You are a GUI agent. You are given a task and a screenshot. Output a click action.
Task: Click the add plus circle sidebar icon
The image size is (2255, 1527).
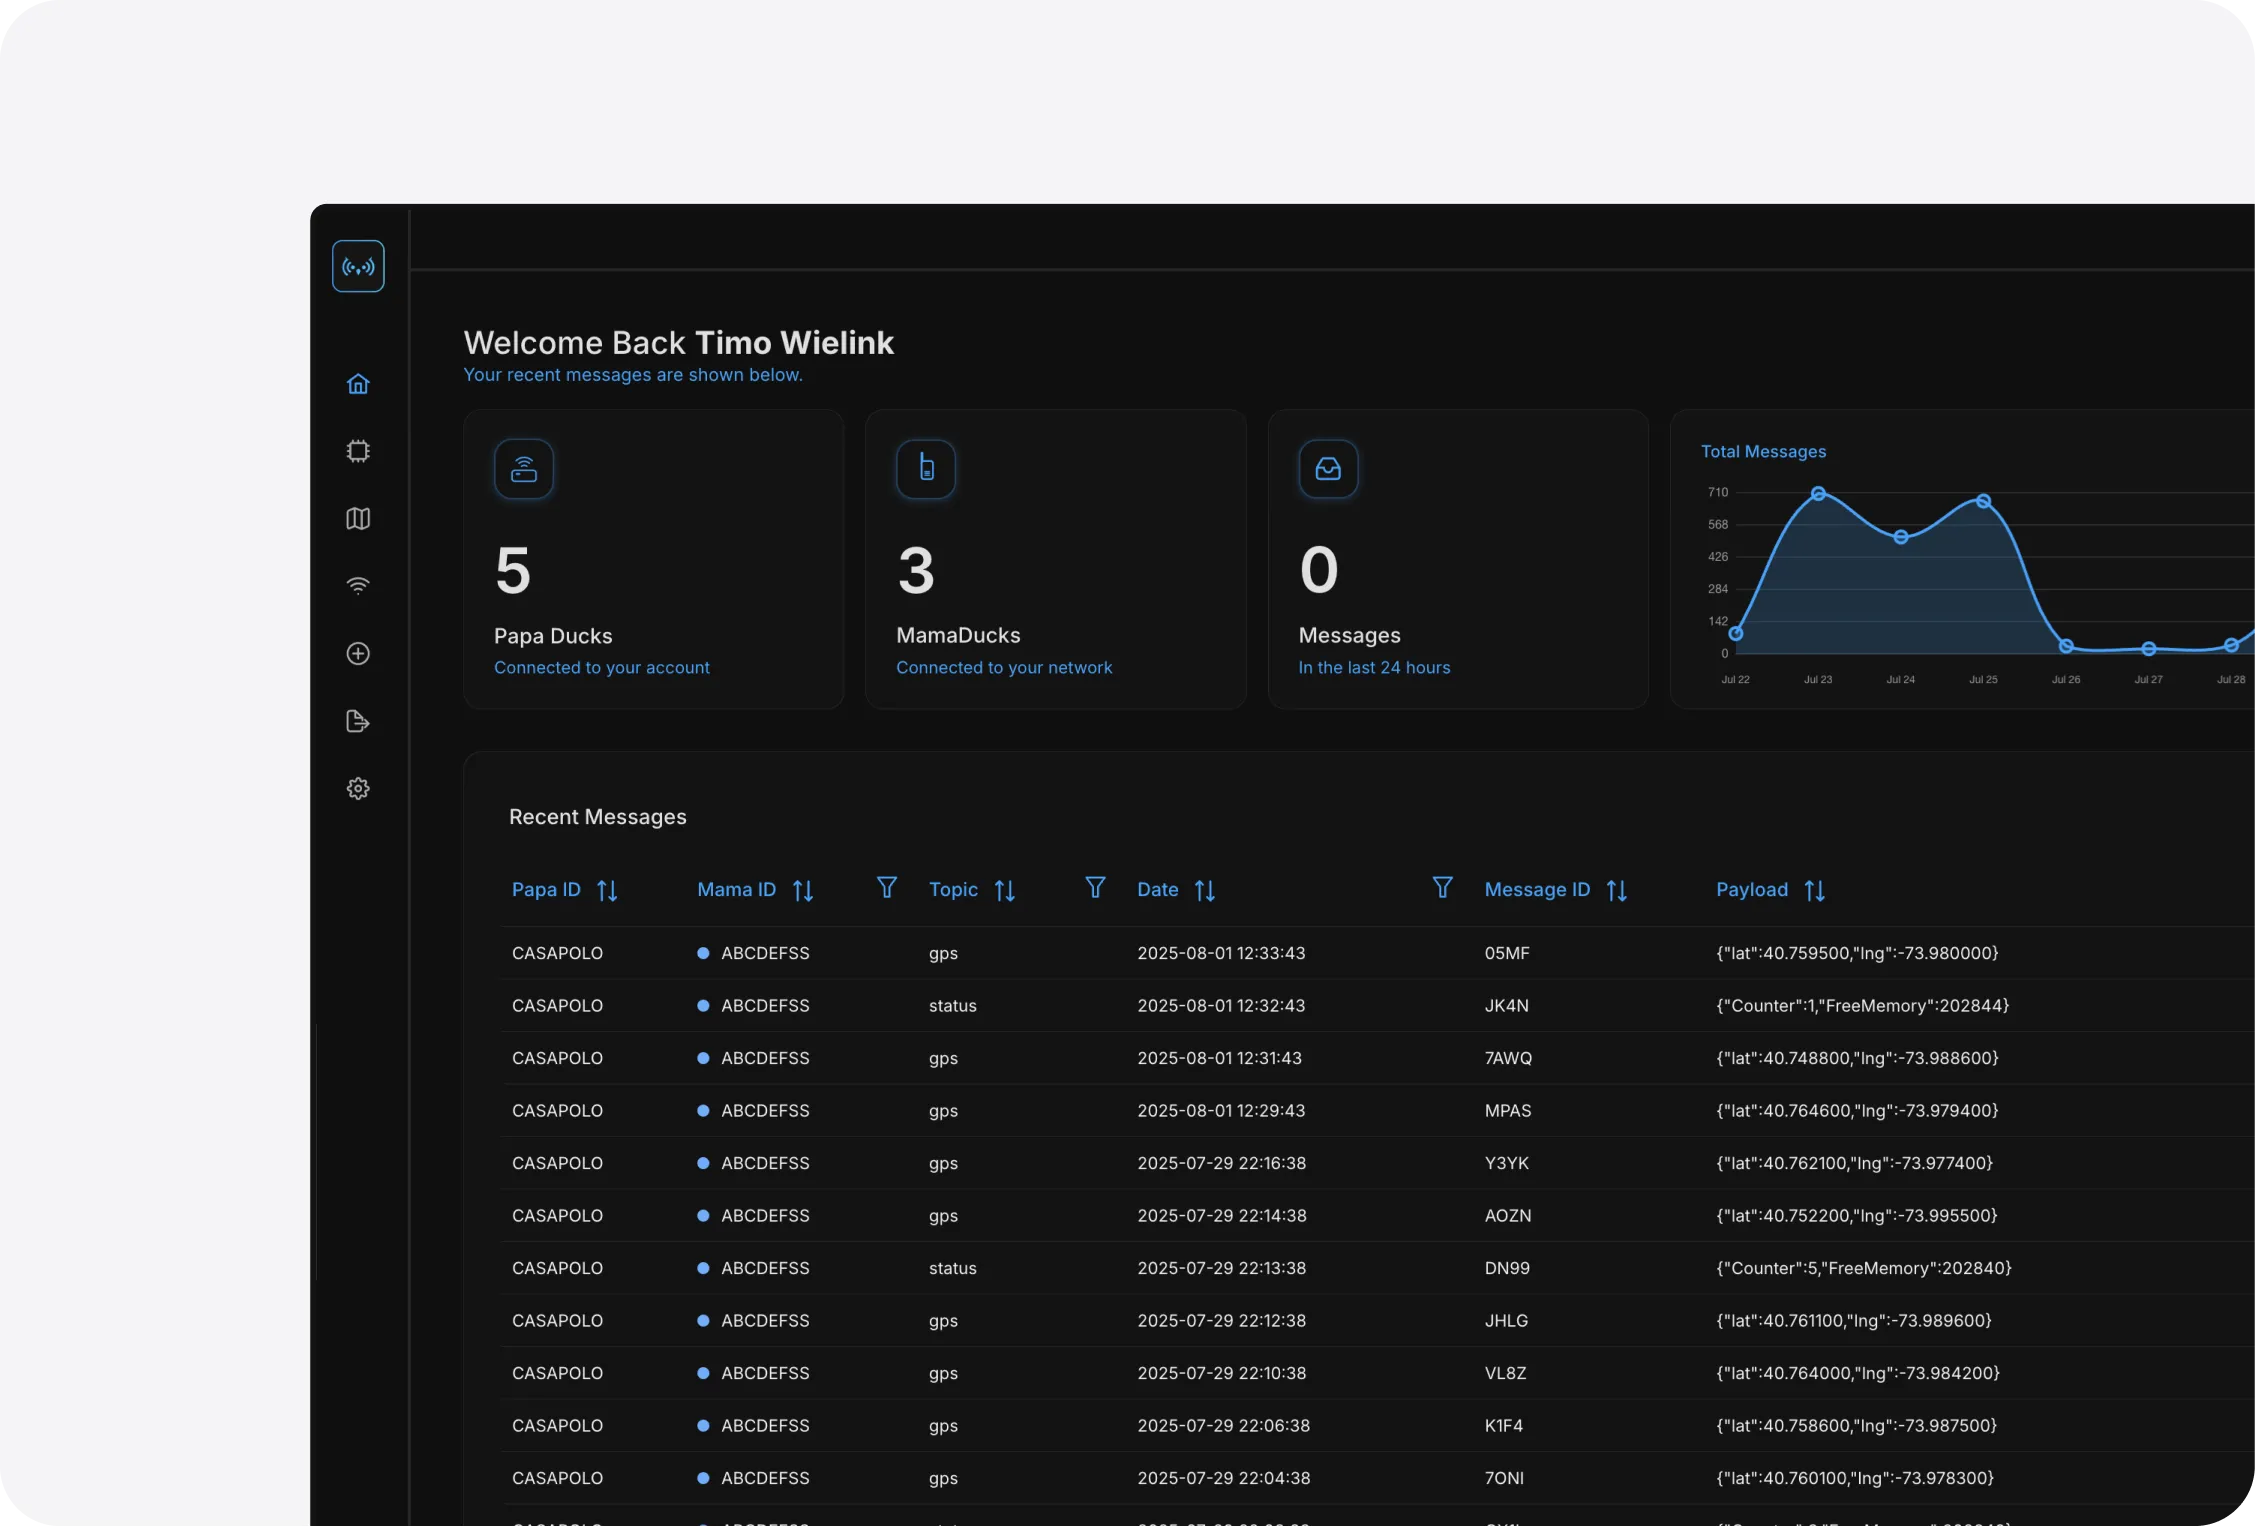click(358, 653)
